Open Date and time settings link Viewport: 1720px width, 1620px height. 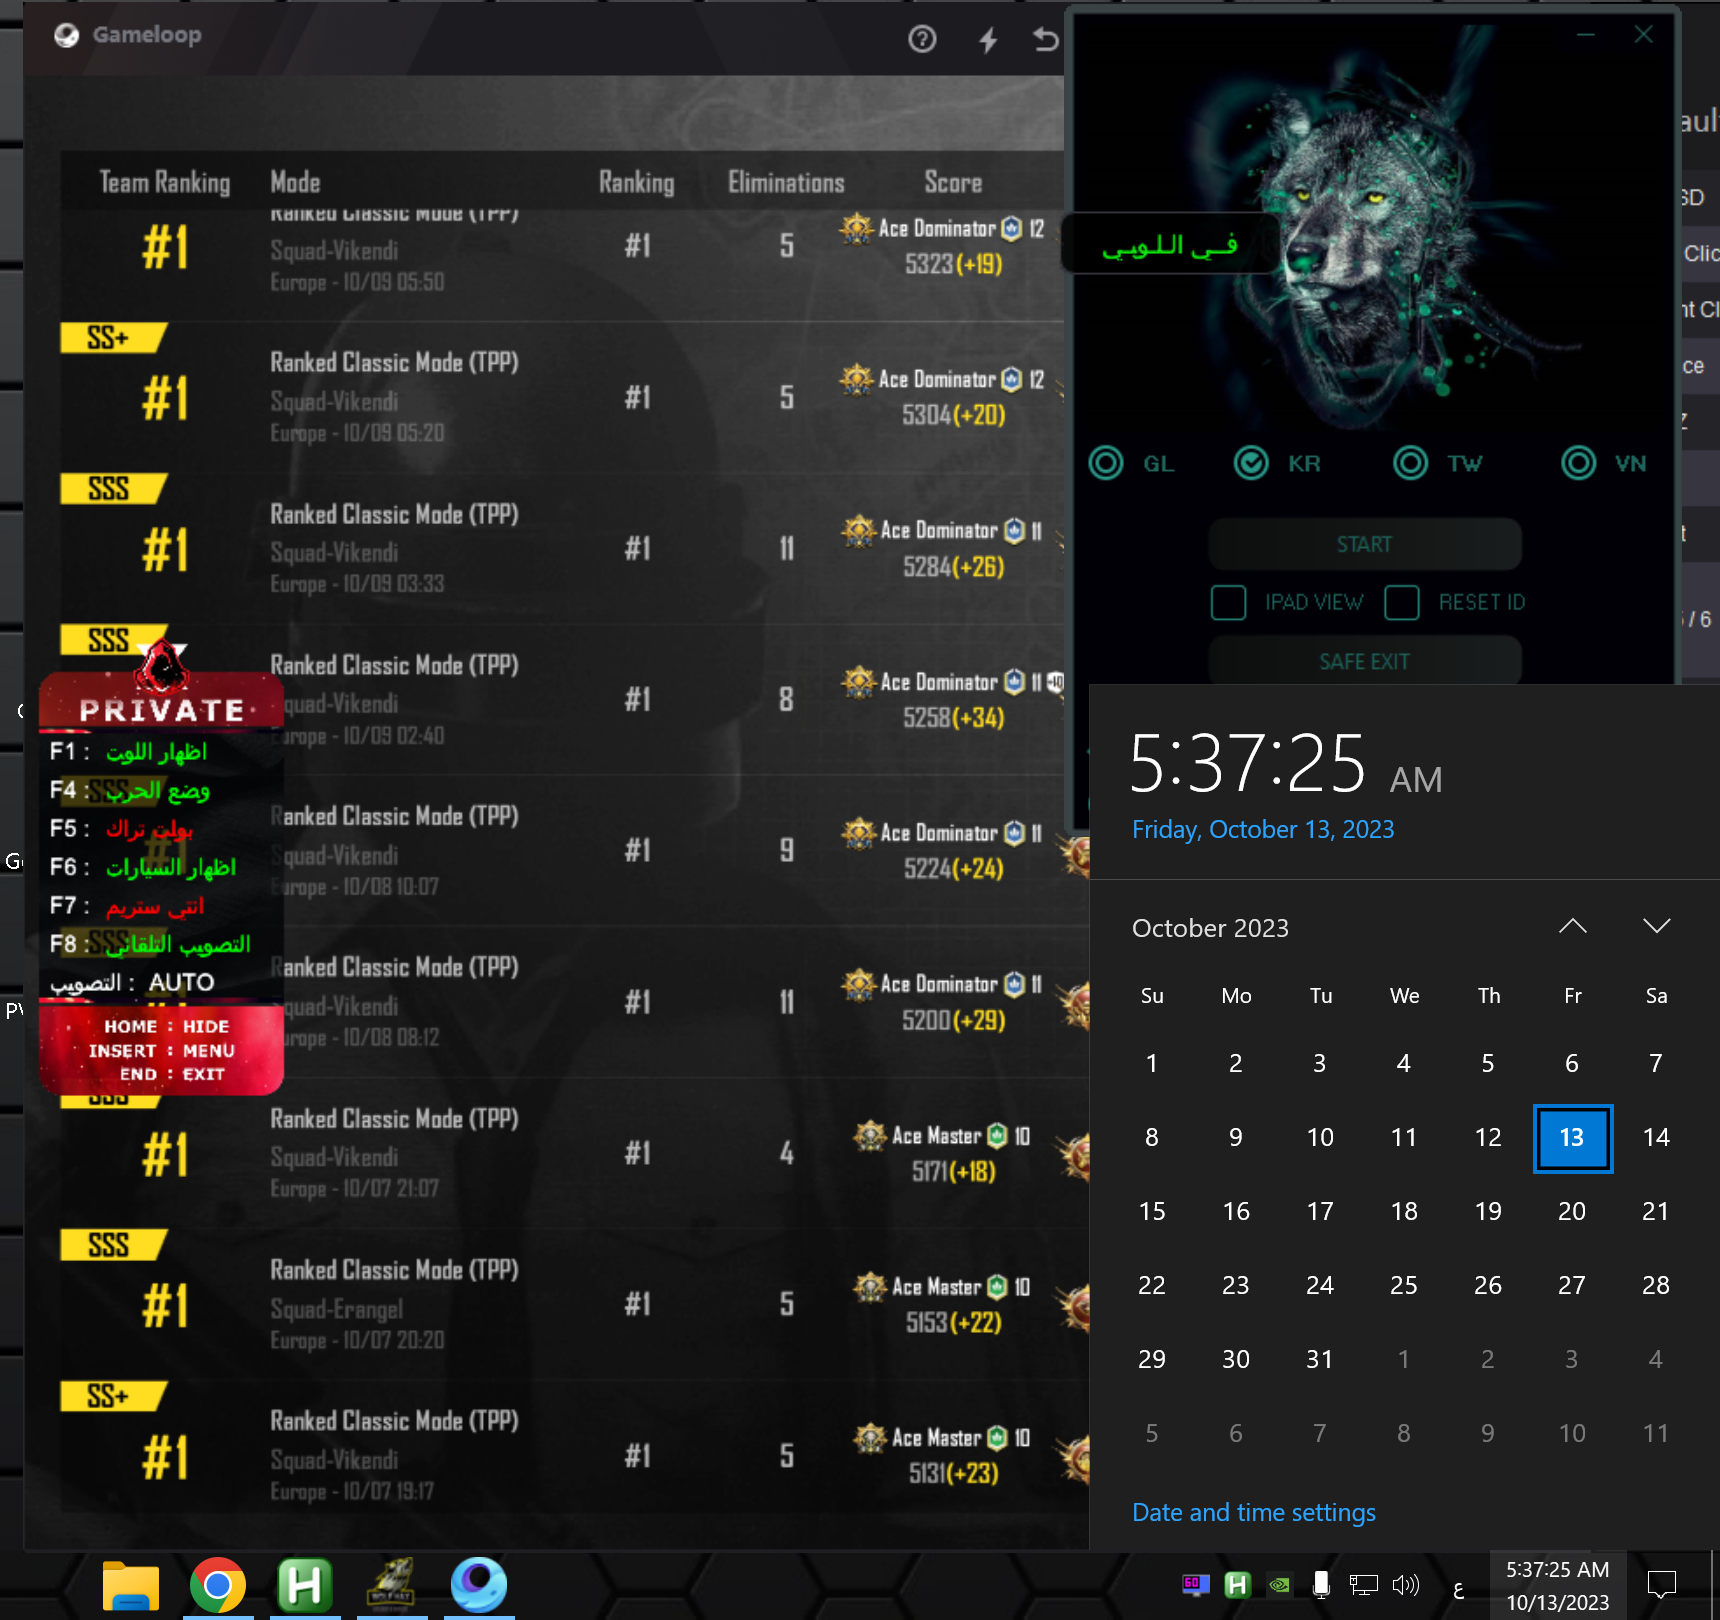click(x=1254, y=1512)
